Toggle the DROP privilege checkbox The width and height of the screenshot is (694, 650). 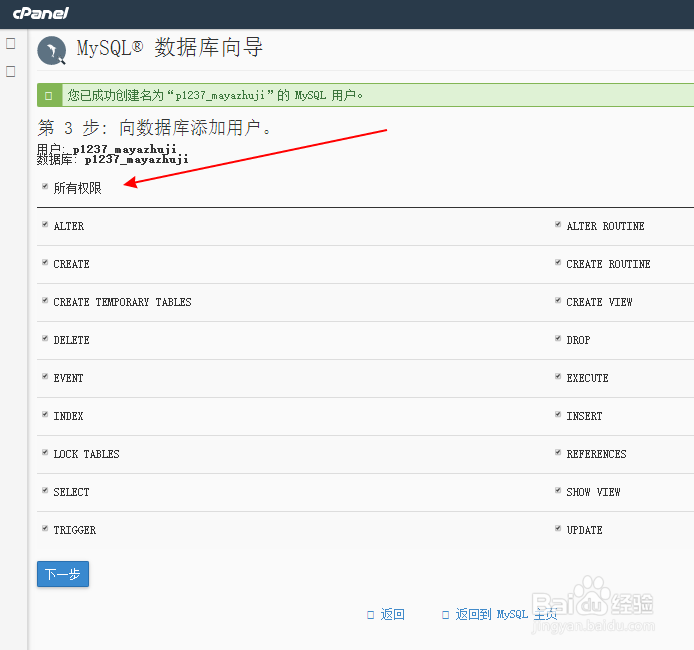558,338
